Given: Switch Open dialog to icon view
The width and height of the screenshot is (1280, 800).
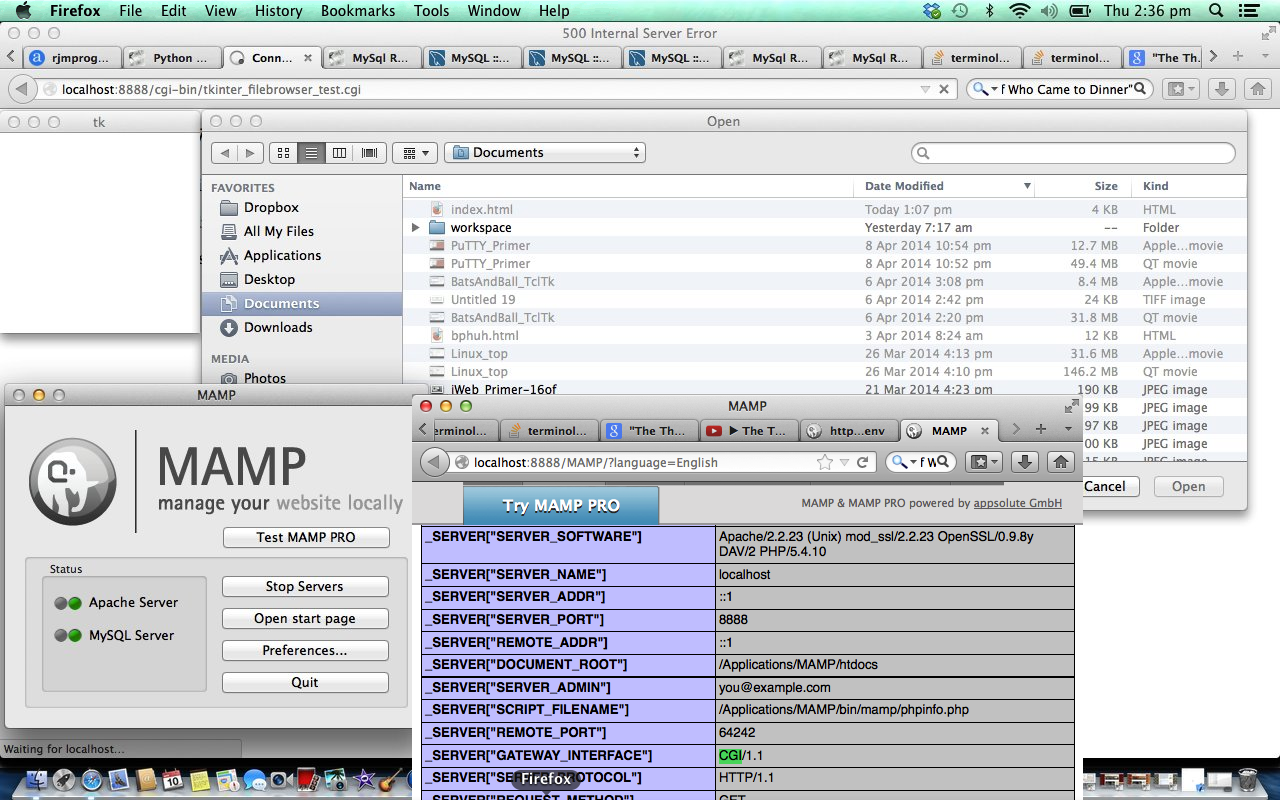Looking at the screenshot, I should coord(283,153).
